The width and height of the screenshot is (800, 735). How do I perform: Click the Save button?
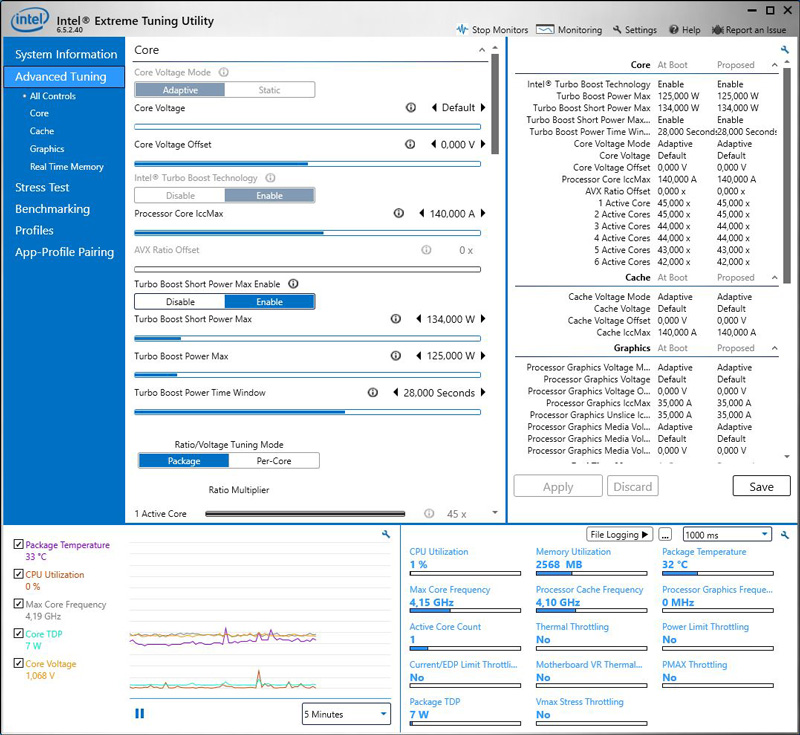761,487
